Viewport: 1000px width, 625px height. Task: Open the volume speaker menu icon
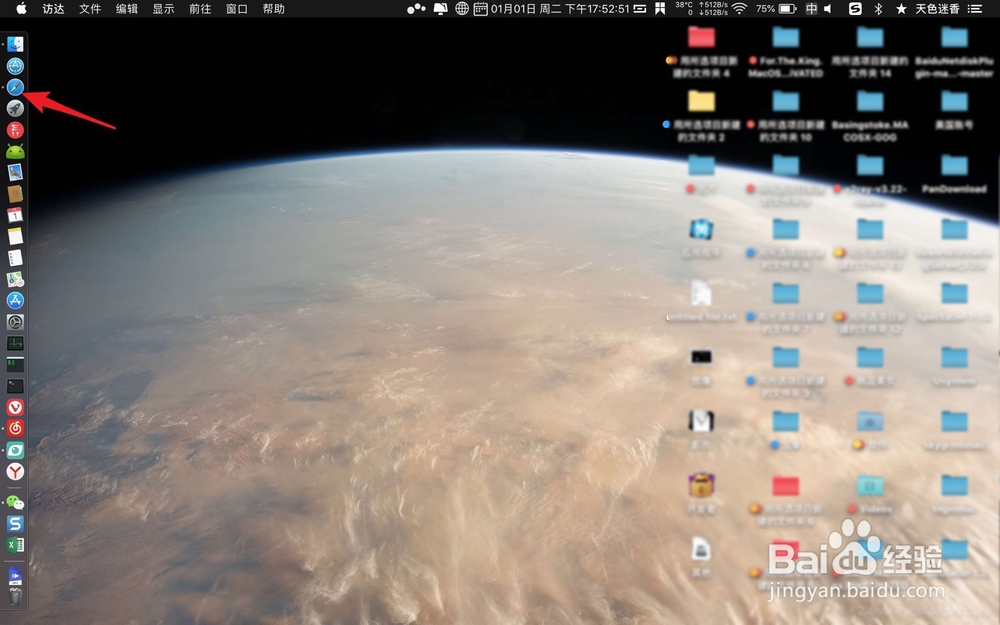click(828, 8)
